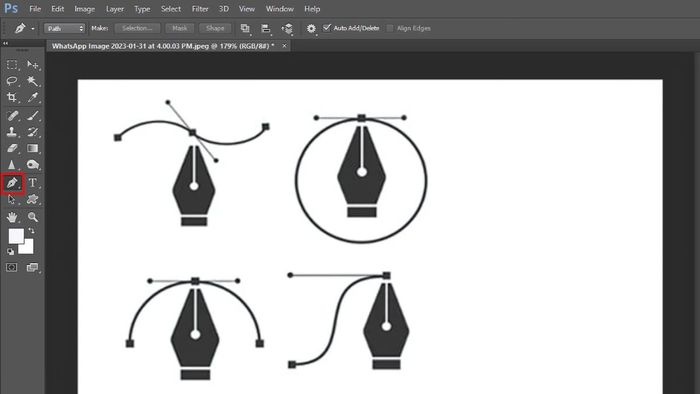Change the screen mode
Screen dimensions: 700x394
click(33, 267)
